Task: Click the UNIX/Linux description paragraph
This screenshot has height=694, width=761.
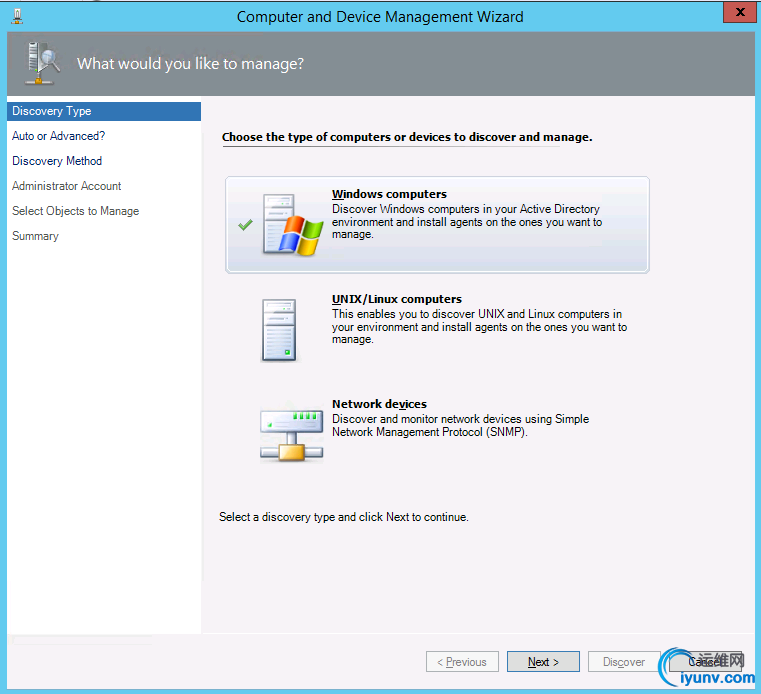Action: pos(480,327)
